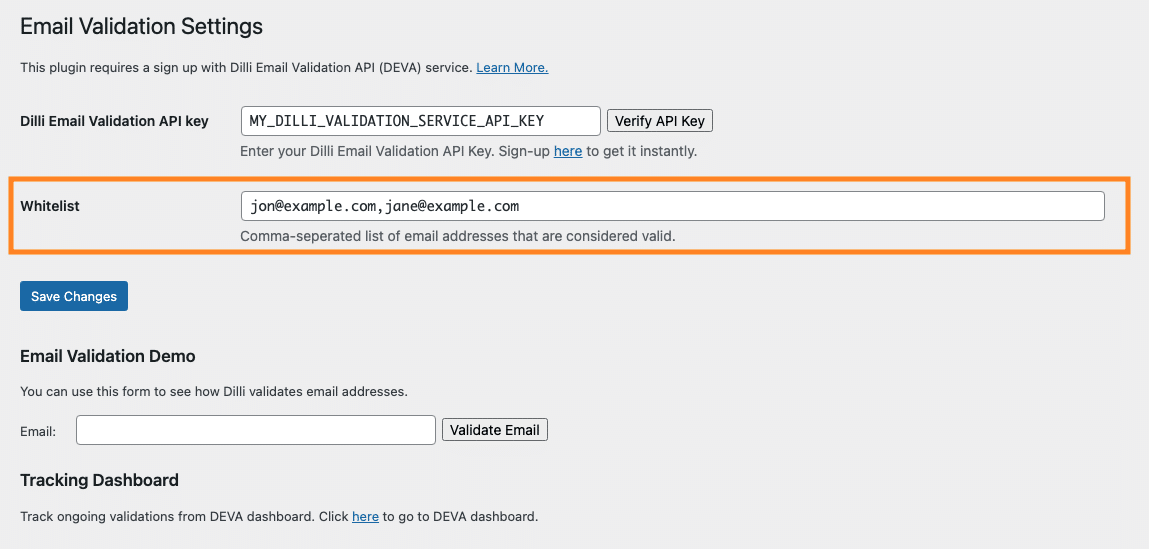Click the Email Validation Settings heading

pos(141,27)
